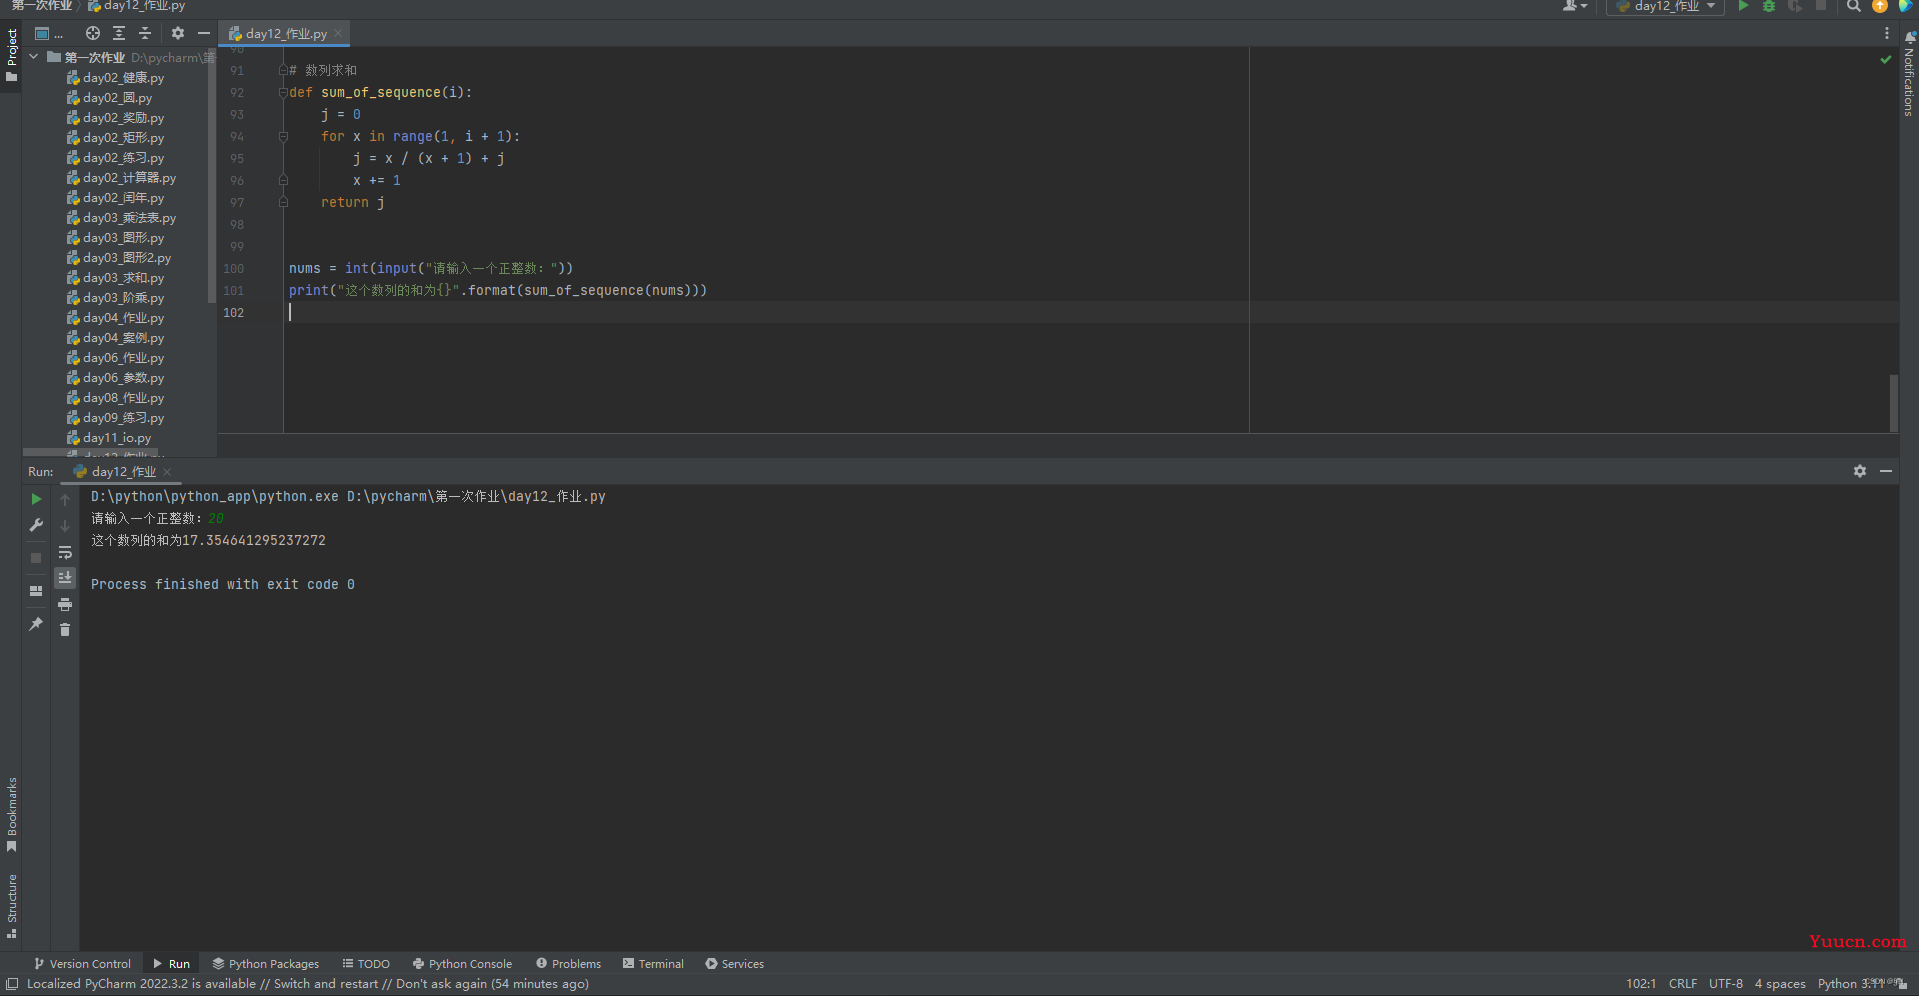
Task: Toggle Structure tool window sidebar button
Action: (11, 906)
